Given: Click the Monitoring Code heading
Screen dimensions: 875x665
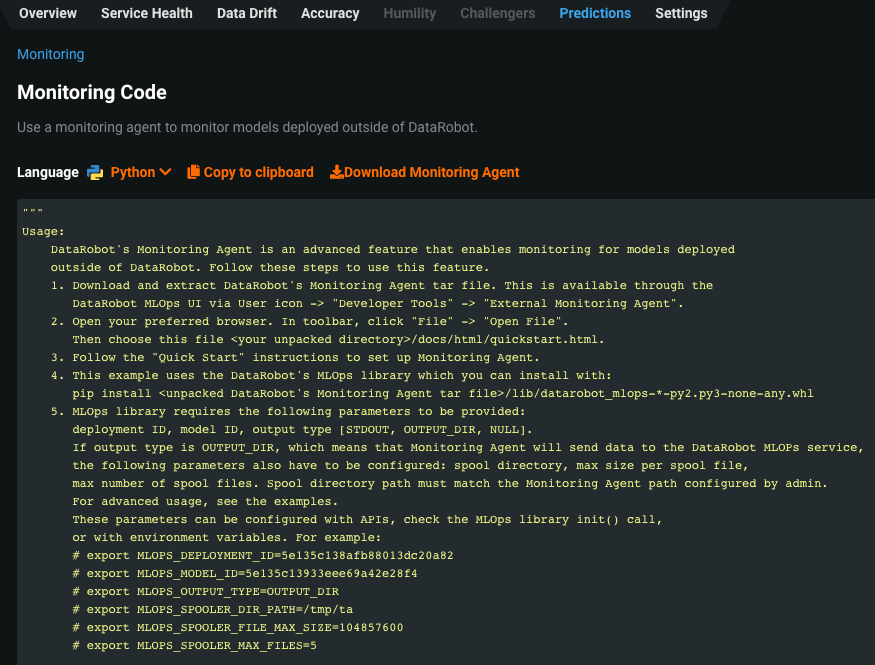Looking at the screenshot, I should [92, 92].
